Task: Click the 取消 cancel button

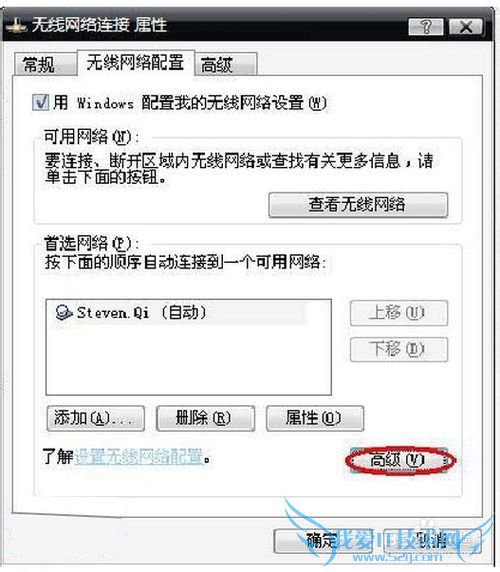Action: point(433,541)
